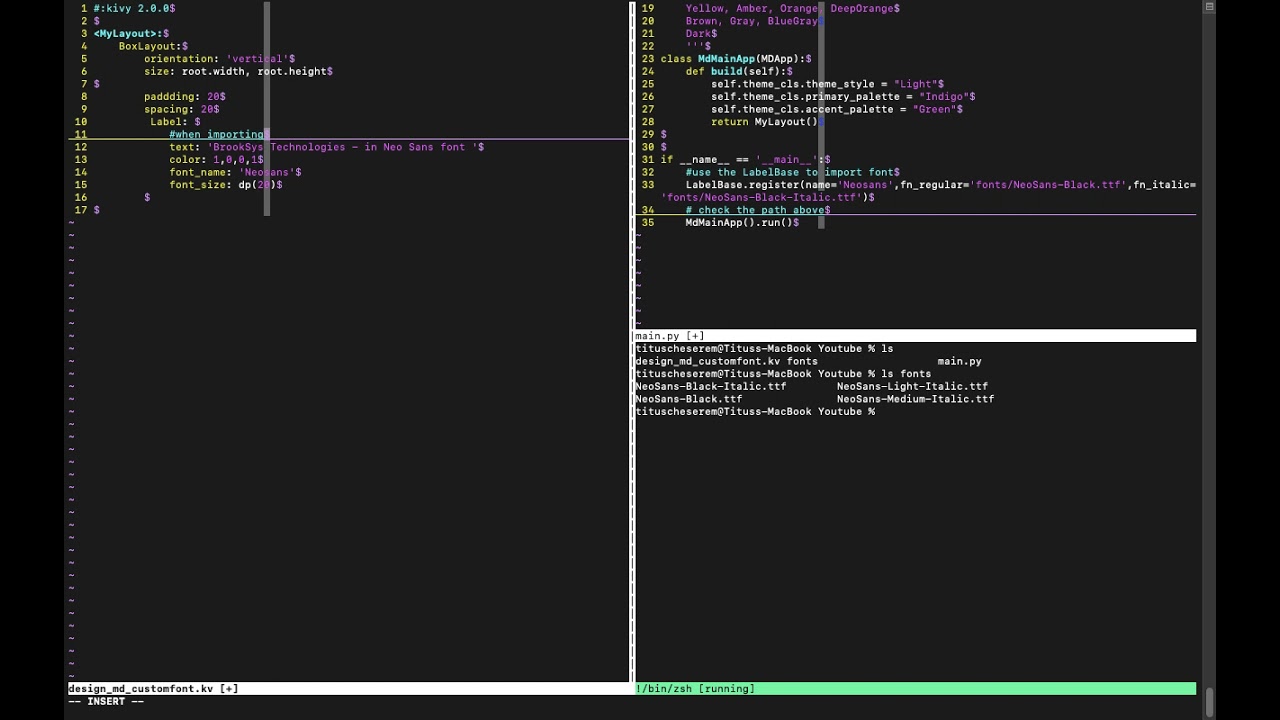Screen dimensions: 1280x720
Task: Click the 'theme_style = "Light"' line
Action: coord(827,84)
